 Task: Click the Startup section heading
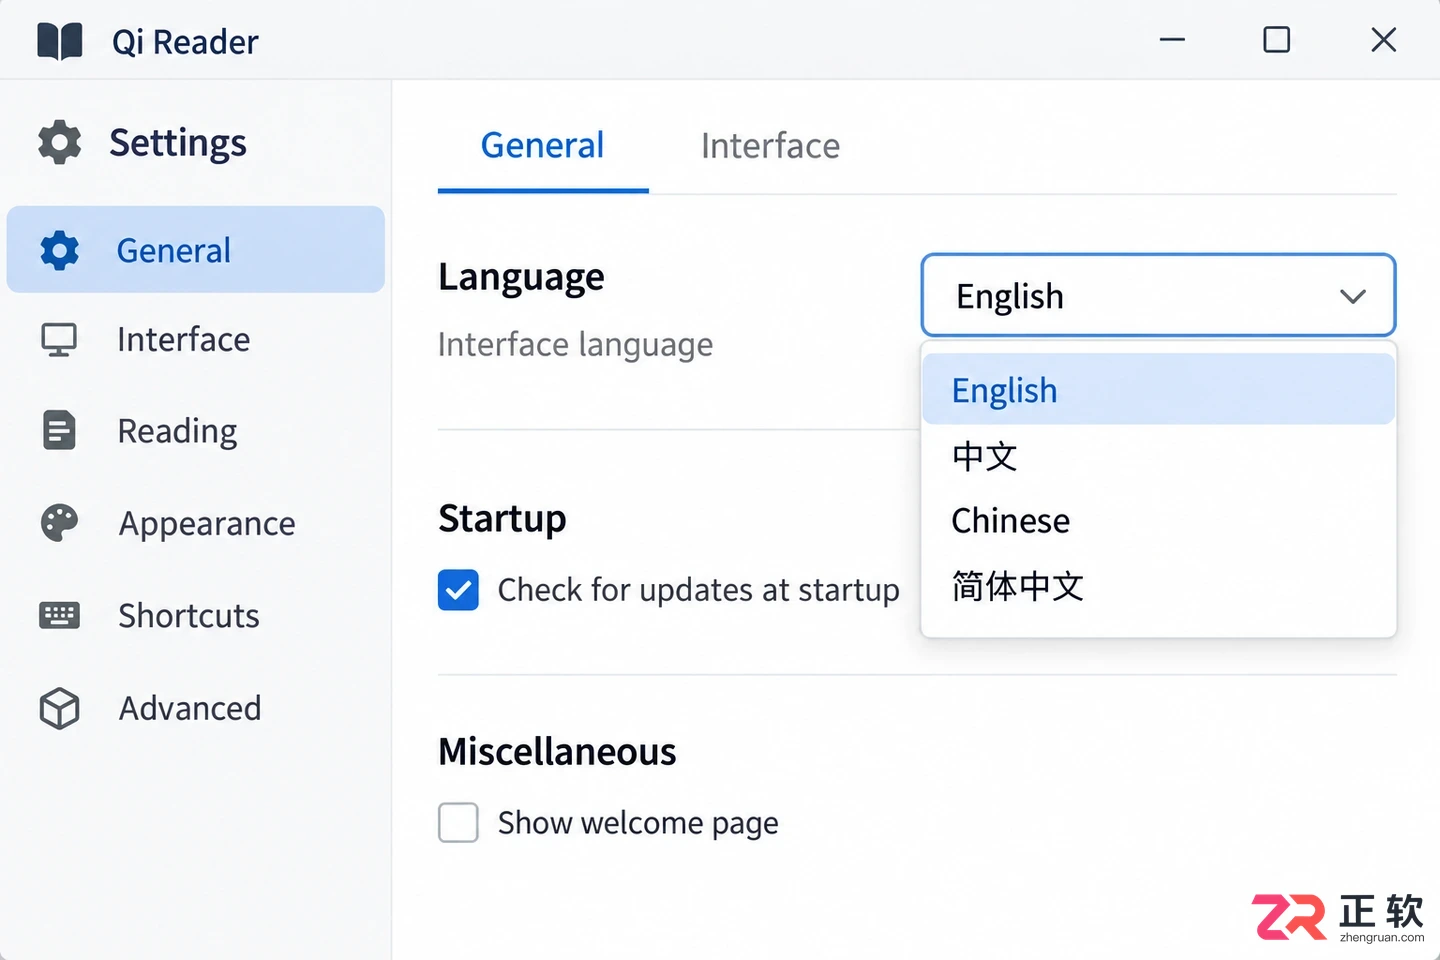click(x=502, y=519)
